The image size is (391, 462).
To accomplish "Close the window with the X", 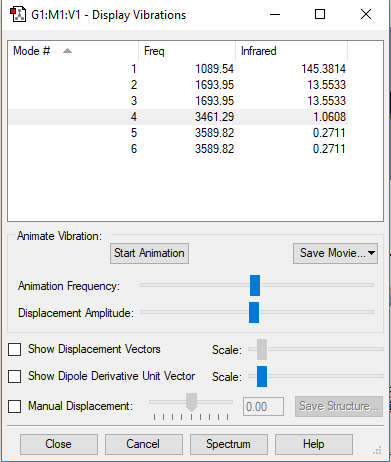I will point(366,14).
